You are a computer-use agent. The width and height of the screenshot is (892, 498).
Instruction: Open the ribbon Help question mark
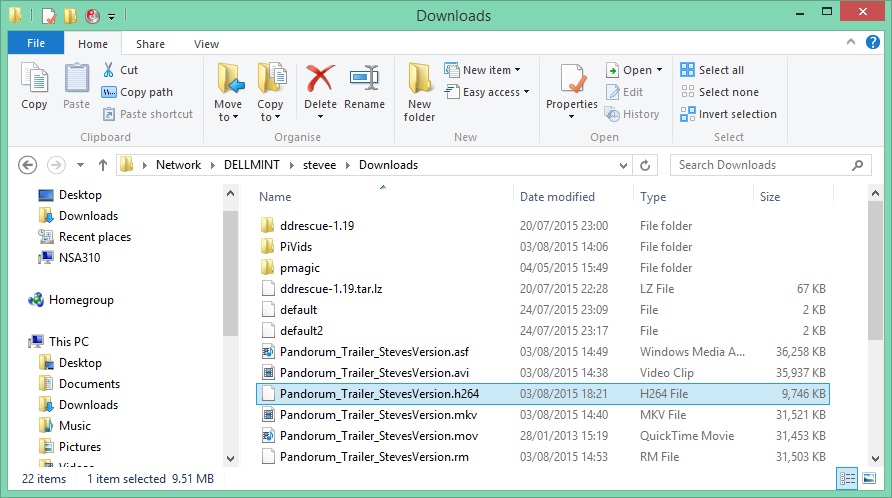click(874, 44)
